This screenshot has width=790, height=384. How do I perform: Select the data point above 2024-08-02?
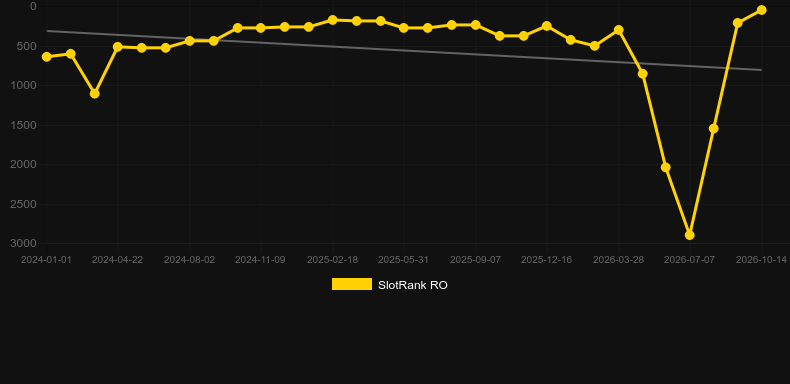click(189, 41)
